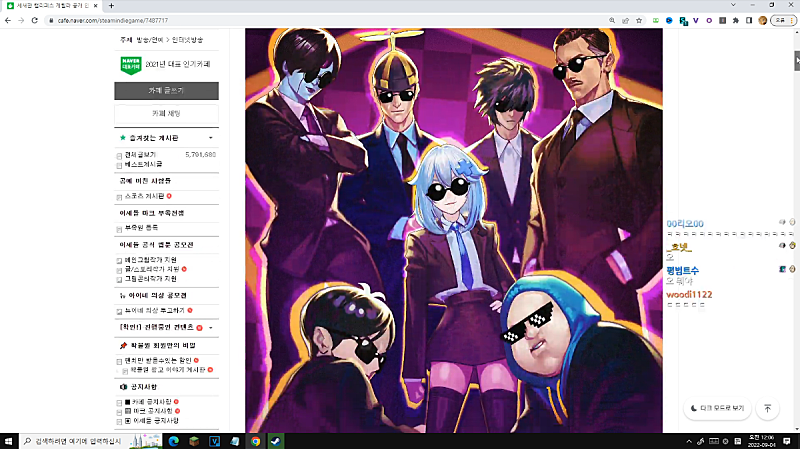Image resolution: width=800 pixels, height=449 pixels.
Task: Open the notification center icon in tray
Action: (x=787, y=441)
